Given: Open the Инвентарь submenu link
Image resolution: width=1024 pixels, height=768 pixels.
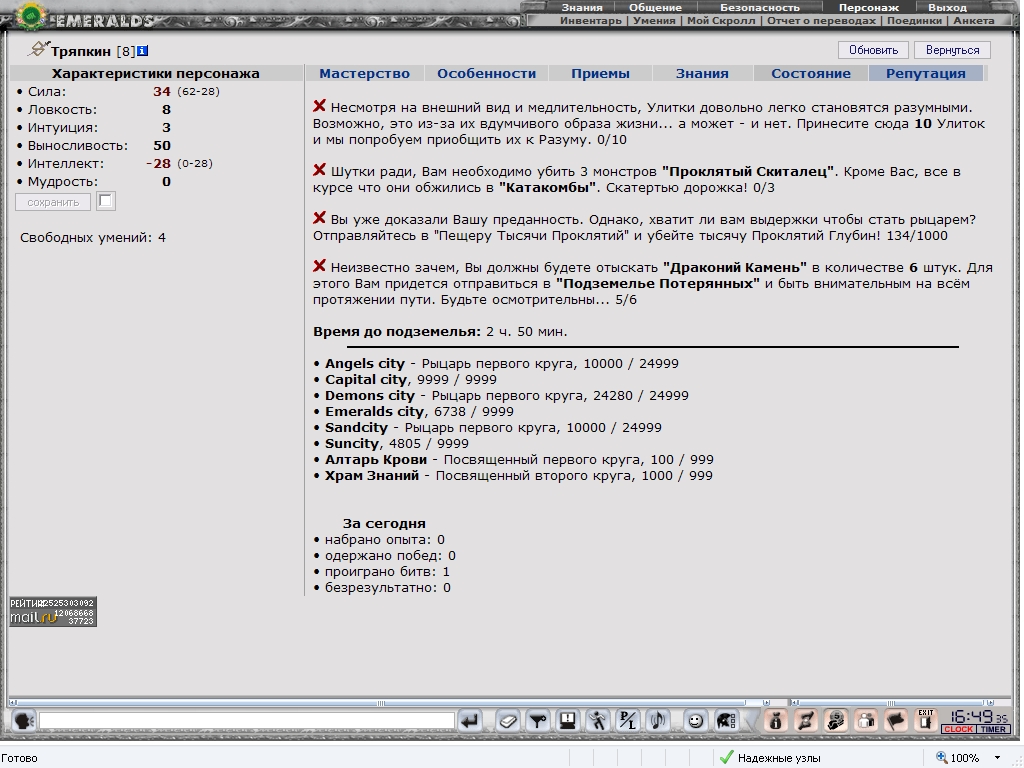Looking at the screenshot, I should point(590,20).
